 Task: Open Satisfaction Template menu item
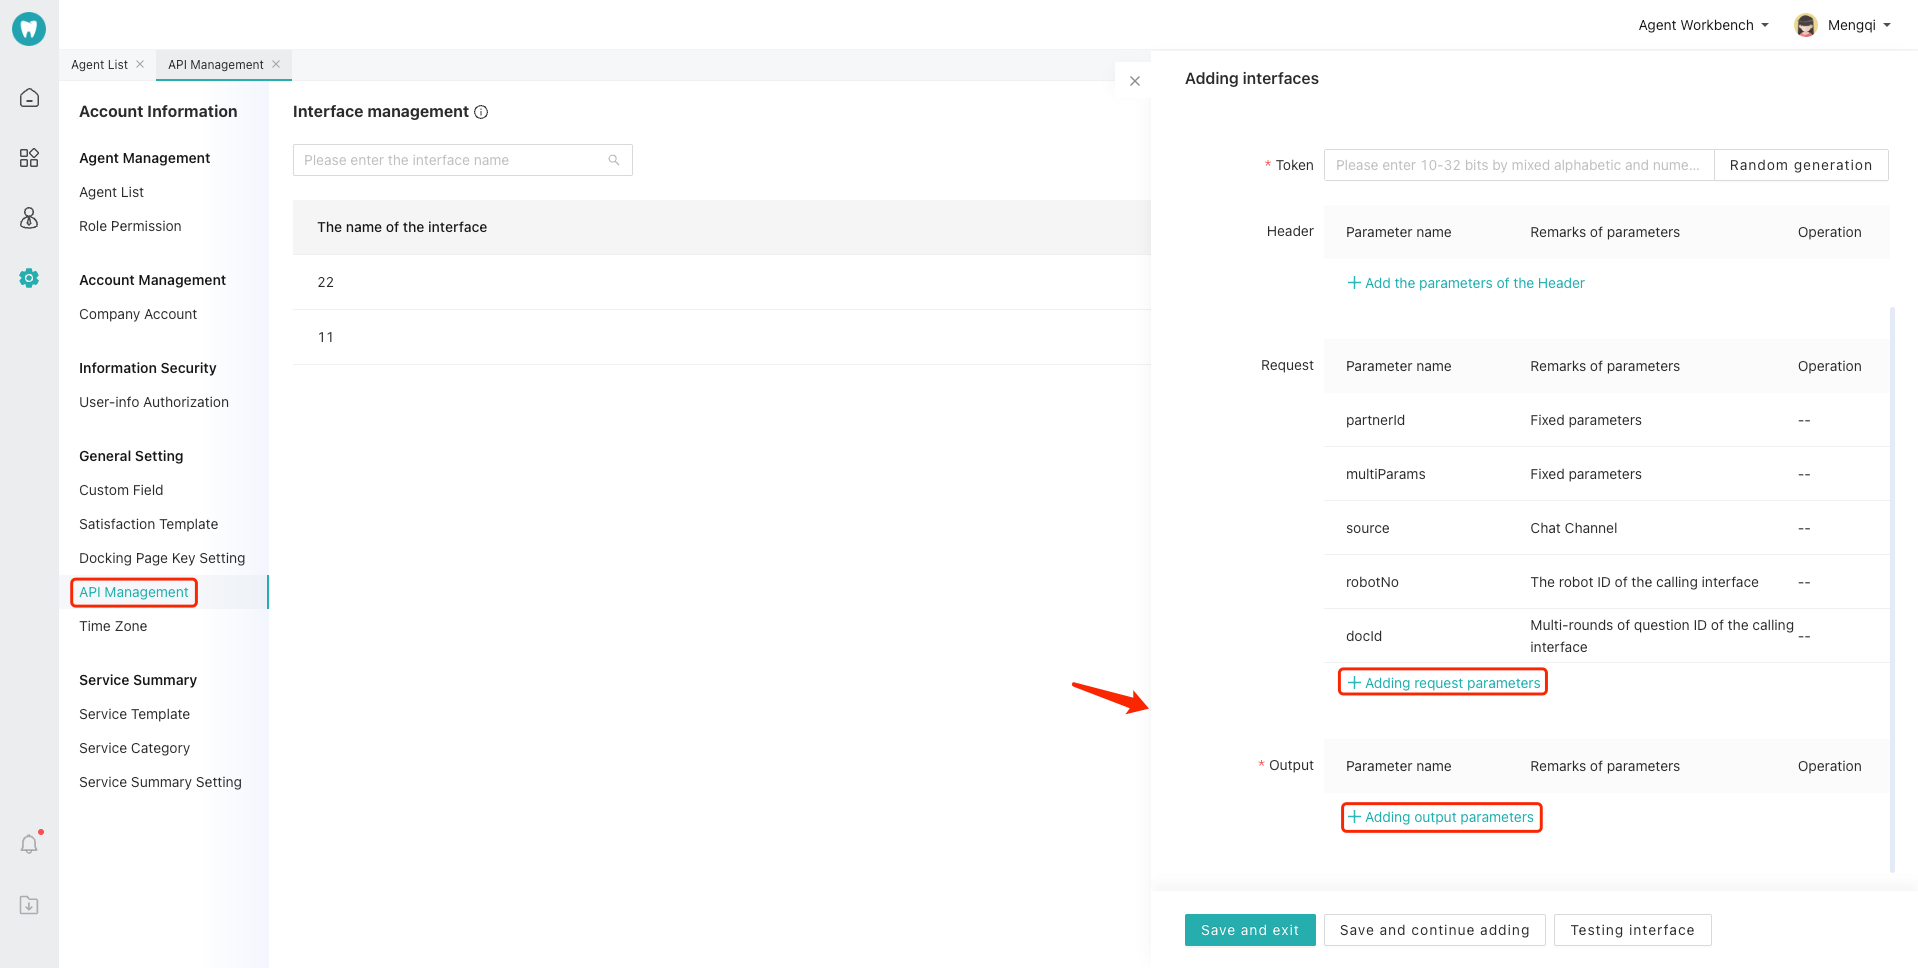pos(148,524)
